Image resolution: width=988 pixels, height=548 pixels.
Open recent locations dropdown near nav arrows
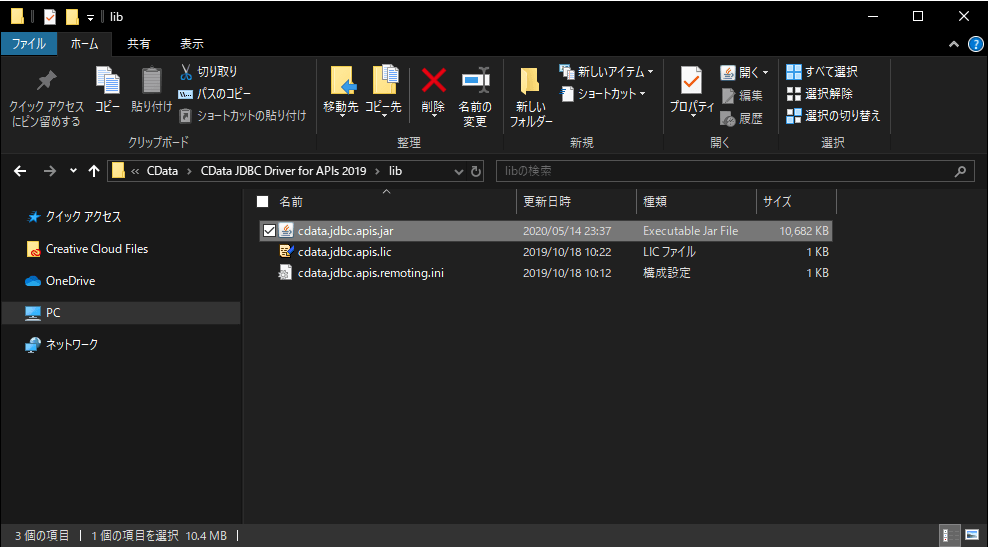[73, 171]
